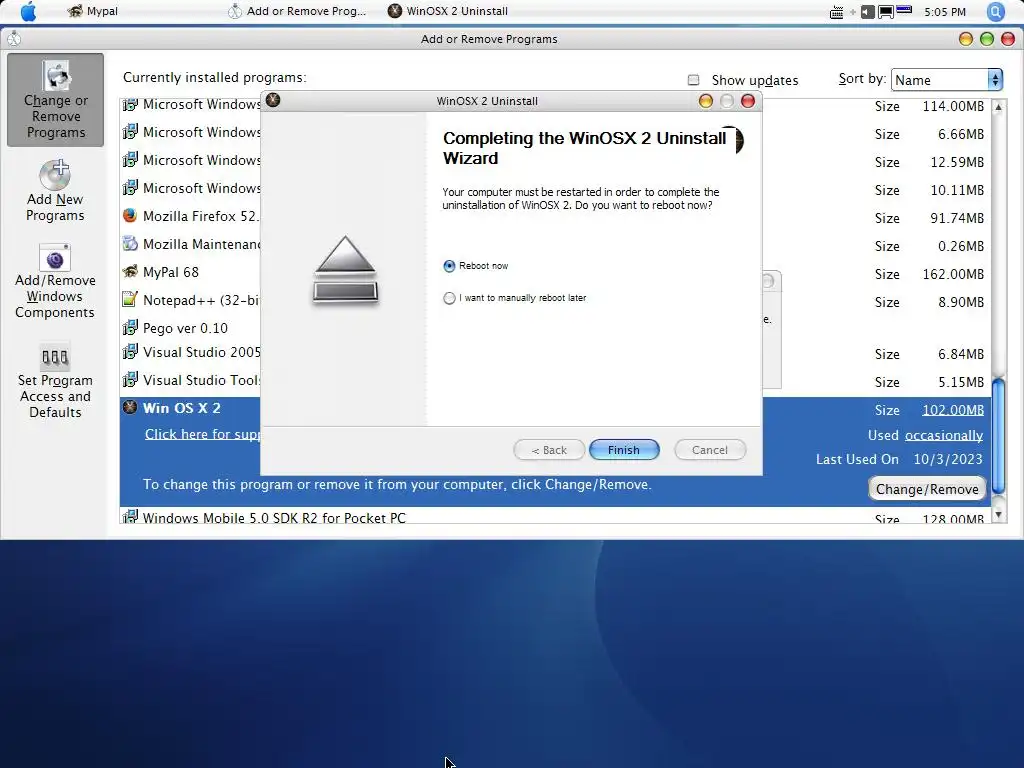Open the Sort by Name dropdown

[946, 80]
